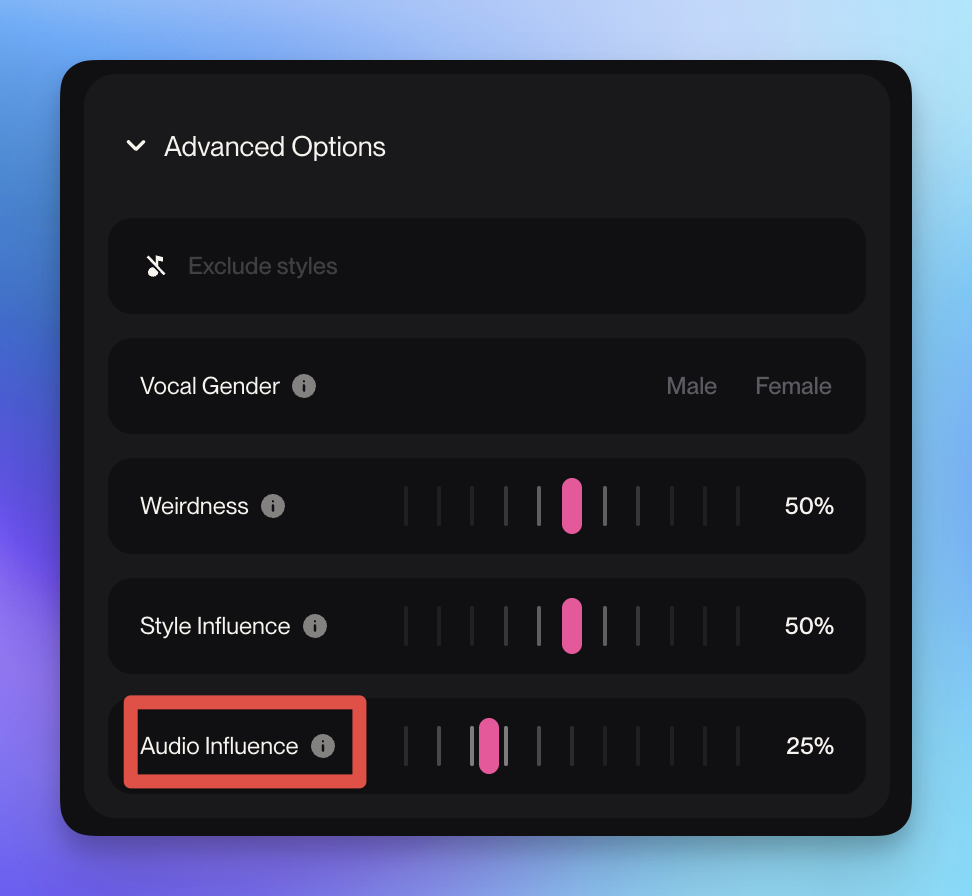Screen dimensions: 972x896
Task: Click the Audio Influence label text
Action: click(219, 746)
